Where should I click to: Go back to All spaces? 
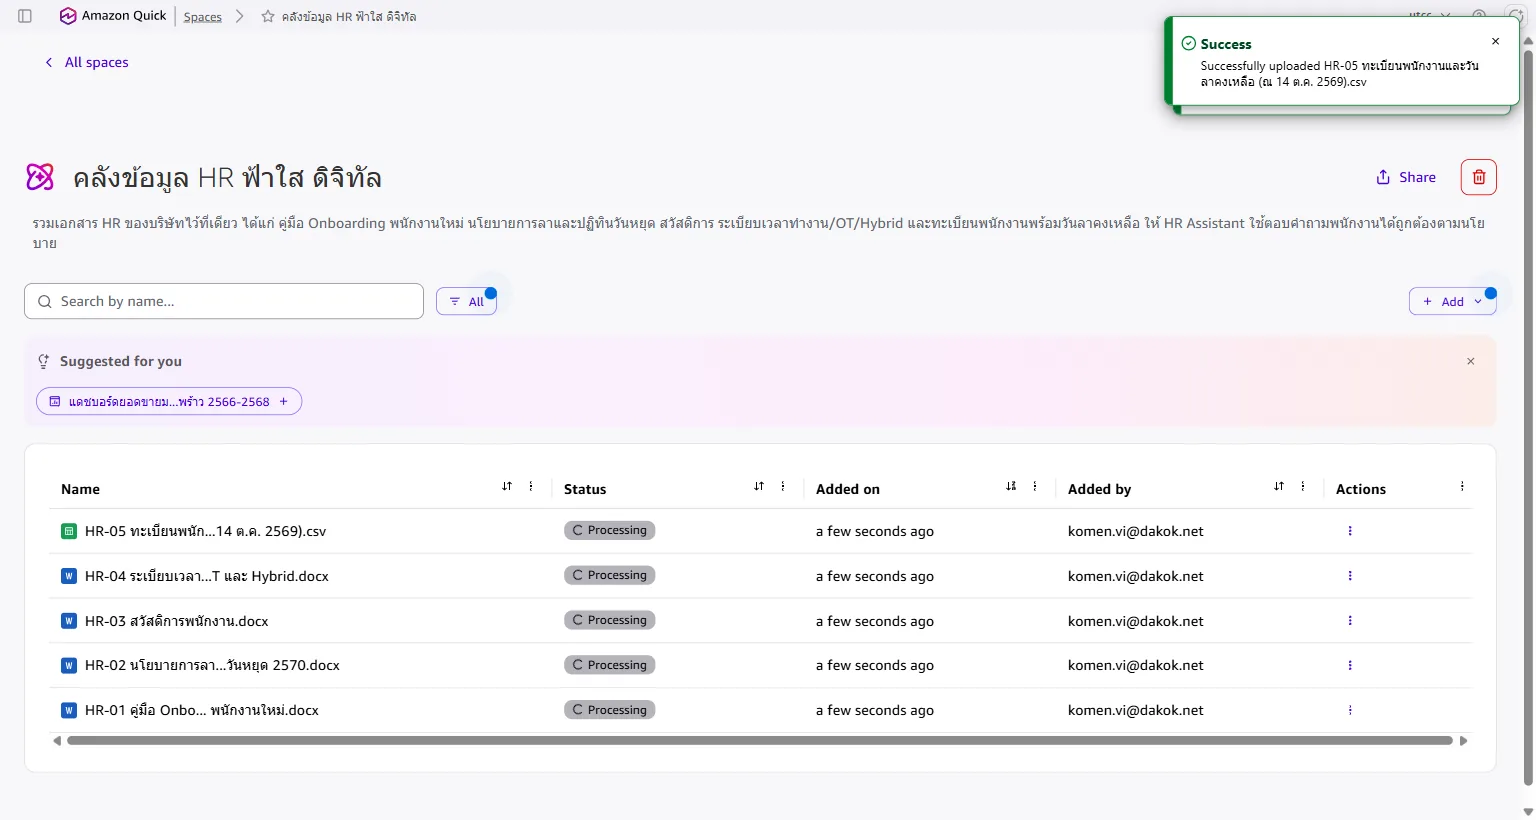point(87,62)
